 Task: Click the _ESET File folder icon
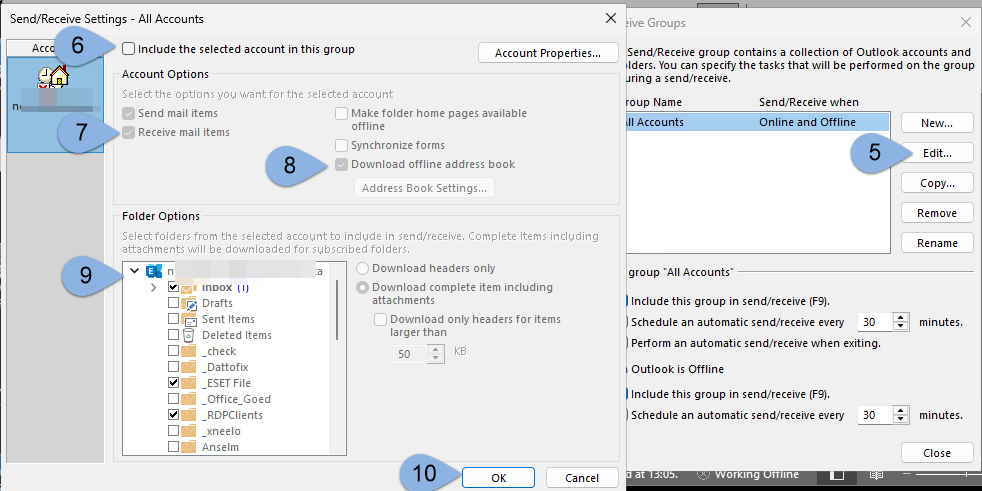click(189, 383)
